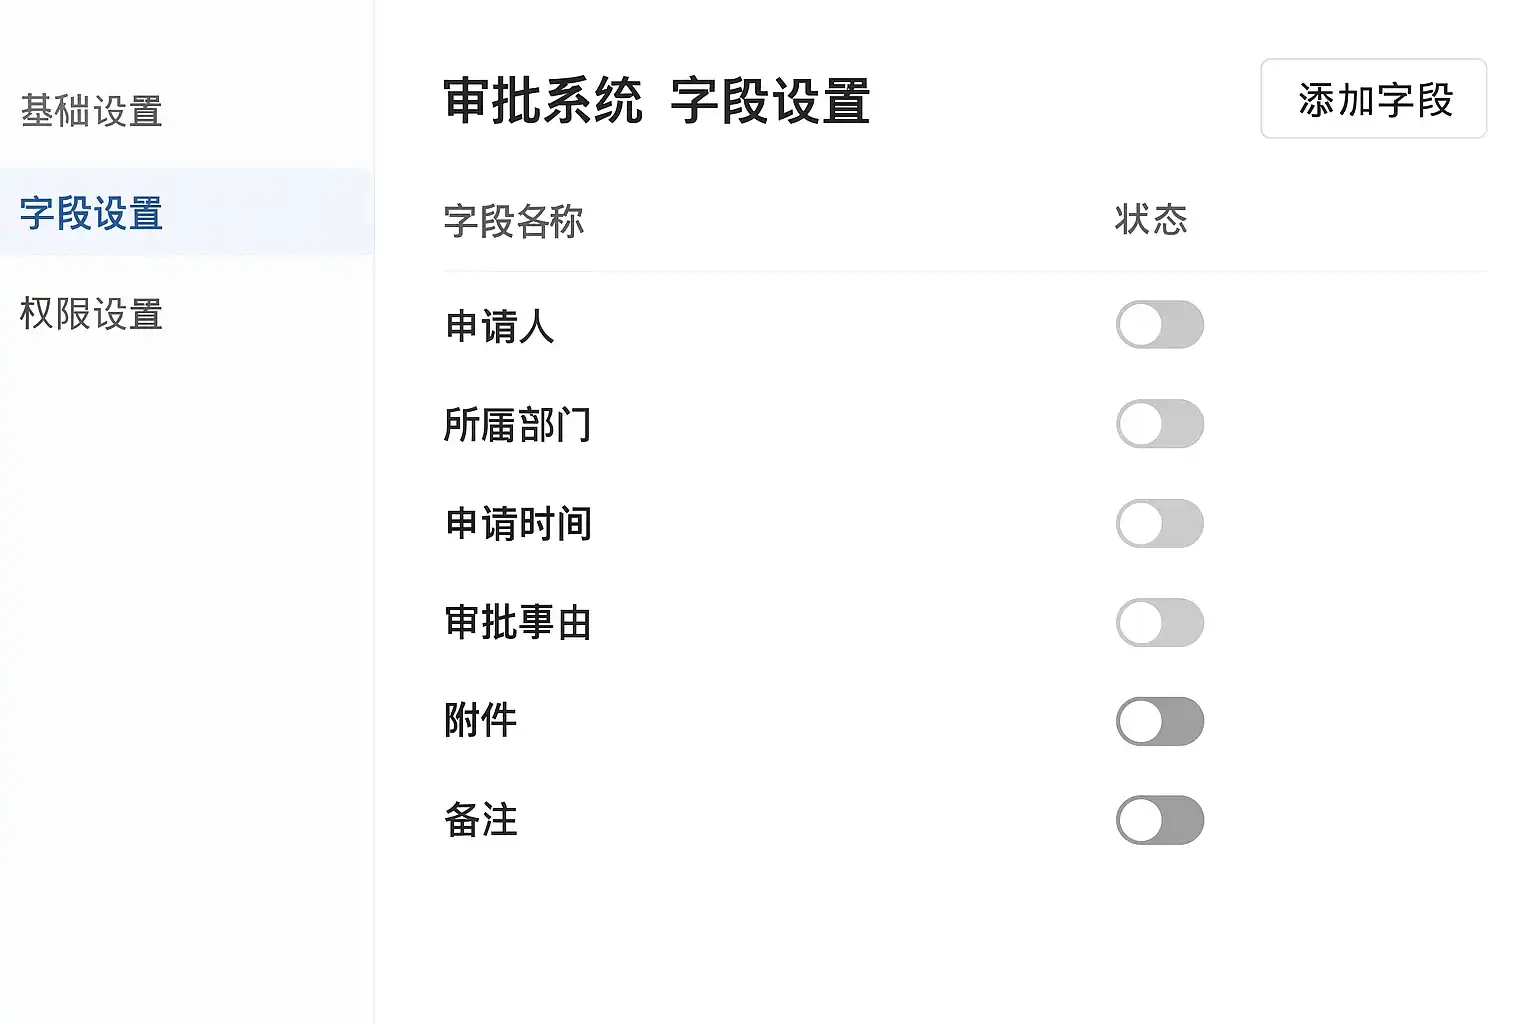Click the 申请时间 field name
The image size is (1536, 1024).
pyautogui.click(x=518, y=524)
